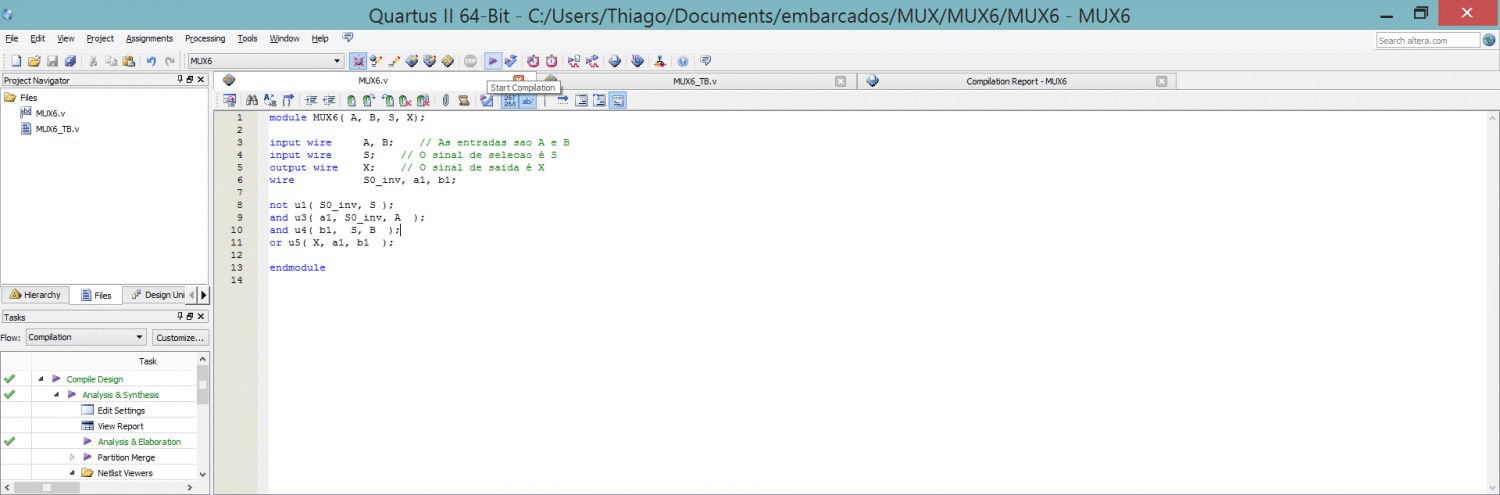
Task: Click the Undo arrow icon
Action: (x=151, y=61)
